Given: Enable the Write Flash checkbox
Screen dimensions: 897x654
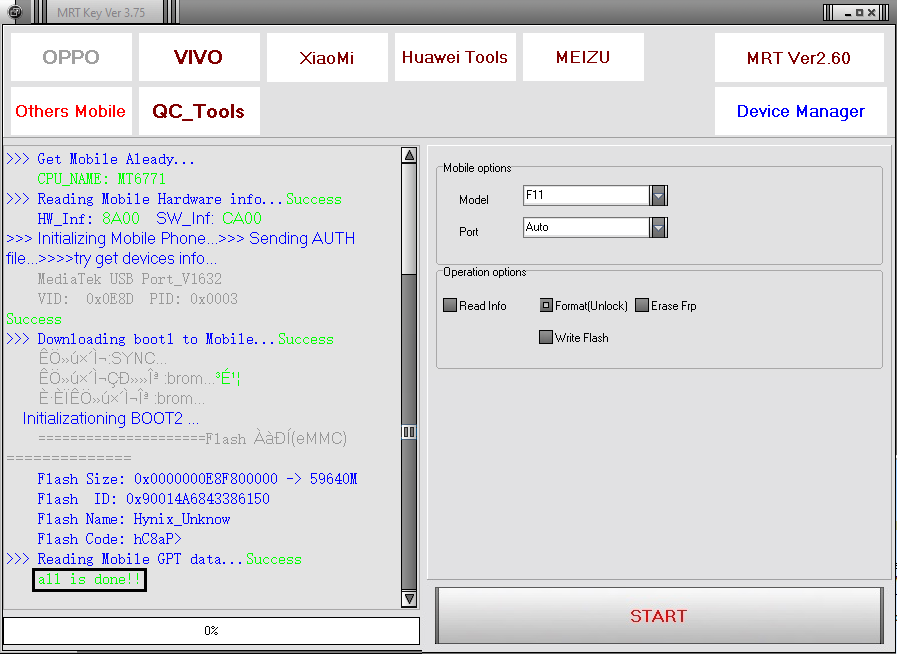Looking at the screenshot, I should (546, 337).
